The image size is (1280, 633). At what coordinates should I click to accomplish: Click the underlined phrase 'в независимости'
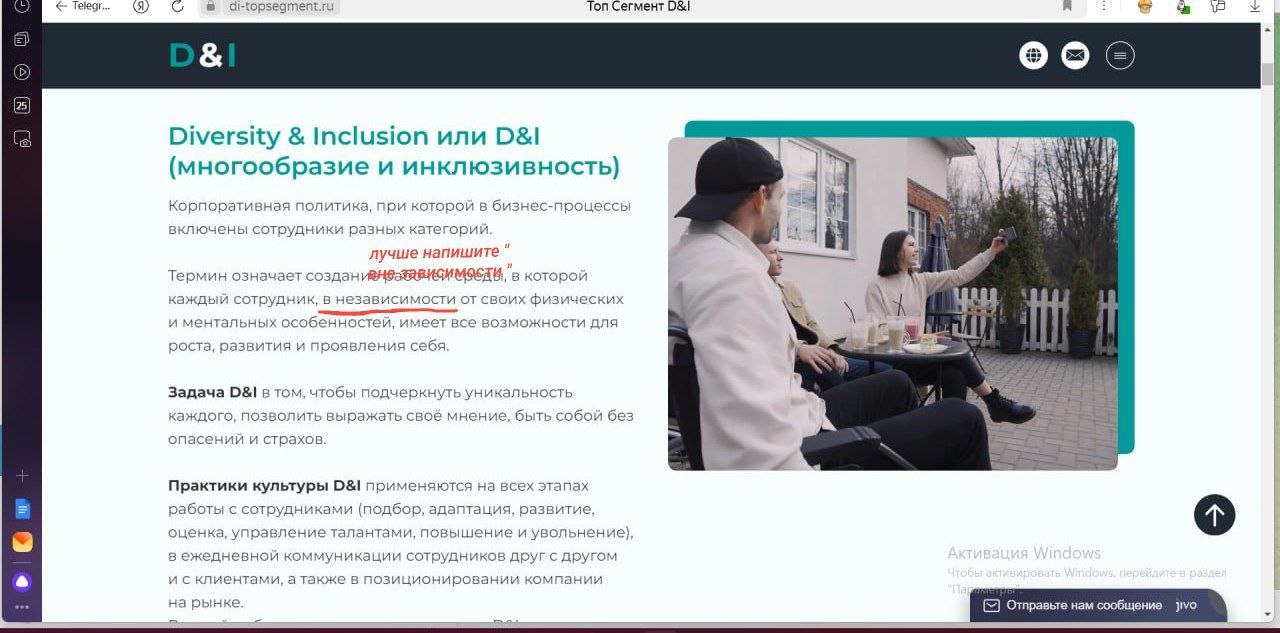(x=389, y=299)
